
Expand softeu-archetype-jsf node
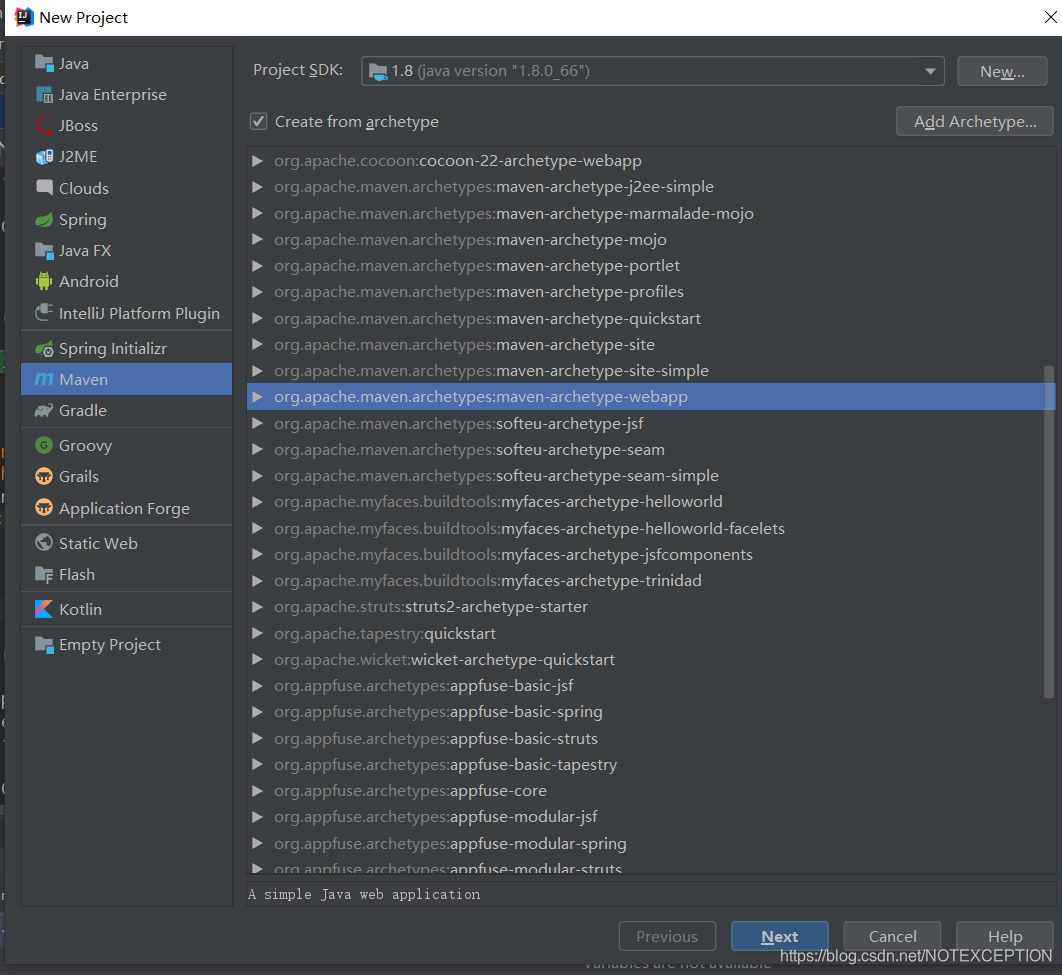pyautogui.click(x=257, y=423)
